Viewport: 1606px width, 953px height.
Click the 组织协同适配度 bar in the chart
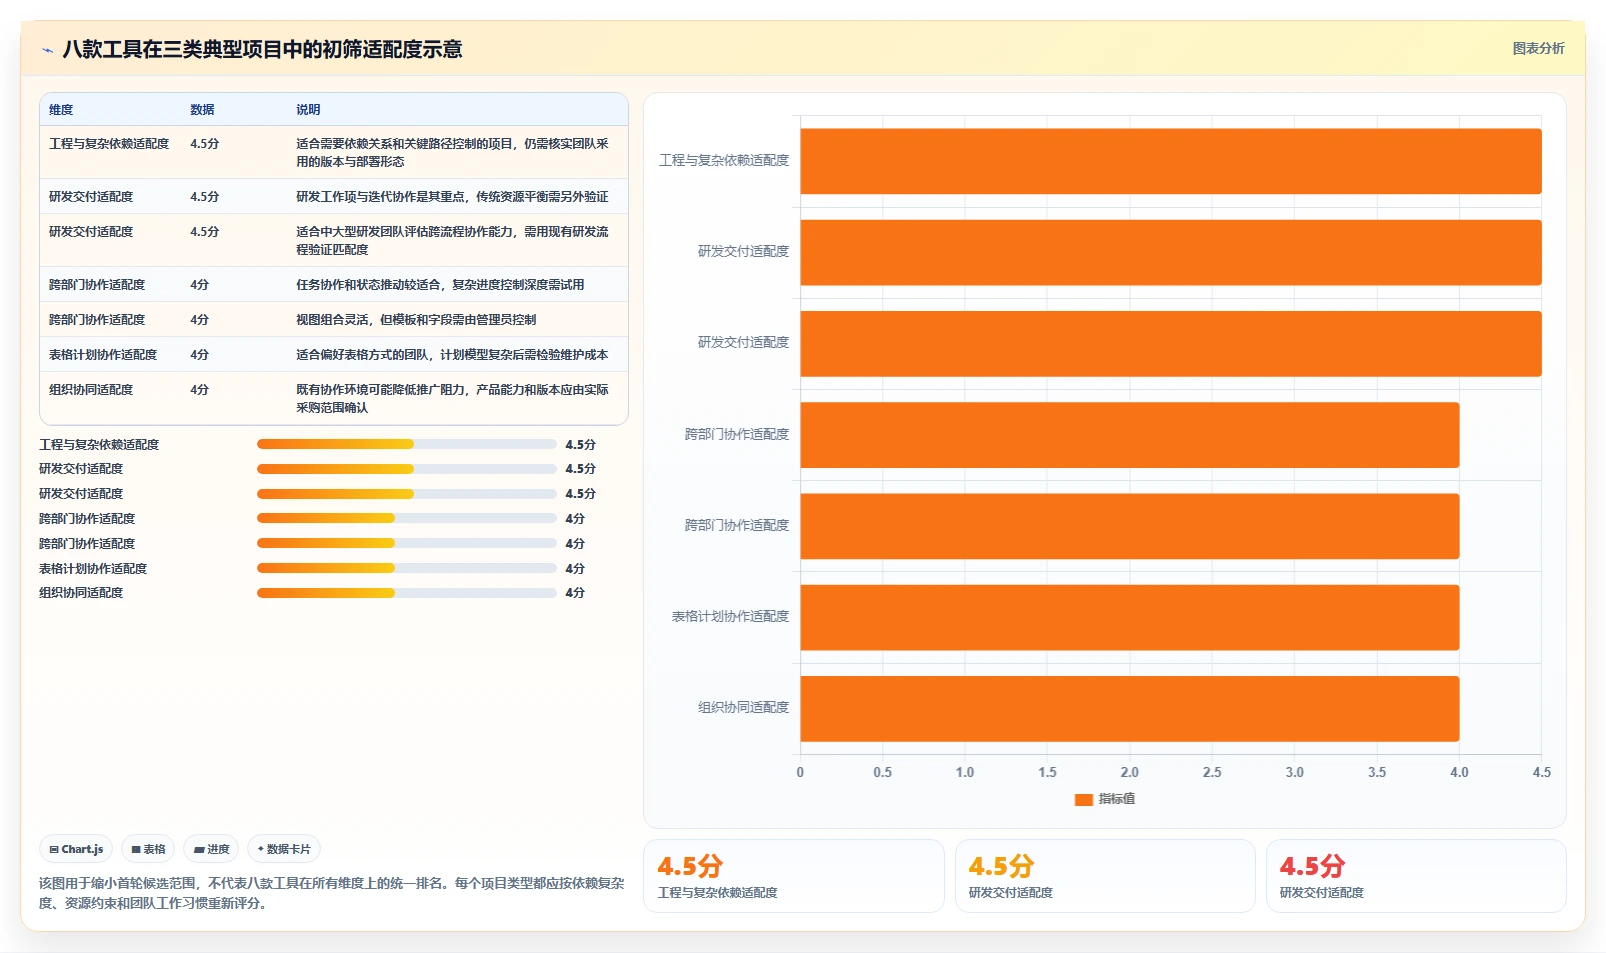pos(1130,709)
